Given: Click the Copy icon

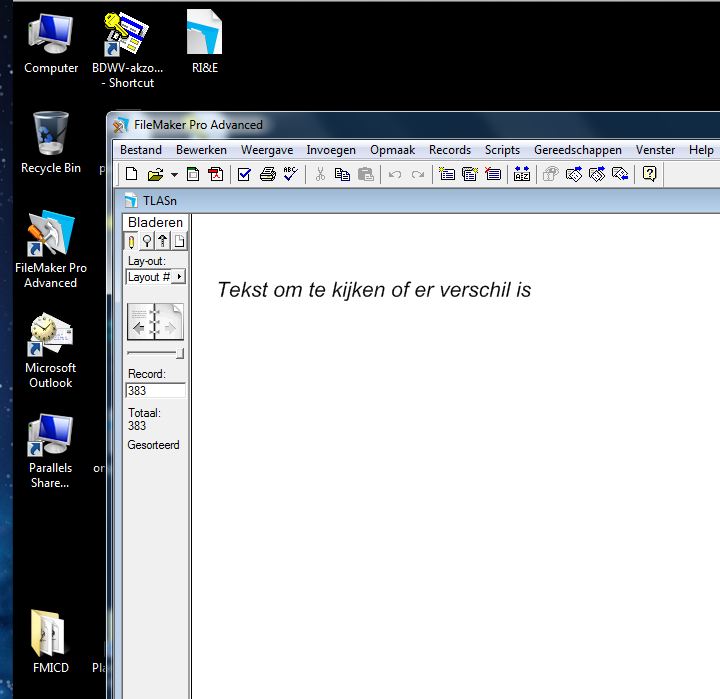Looking at the screenshot, I should [x=342, y=175].
